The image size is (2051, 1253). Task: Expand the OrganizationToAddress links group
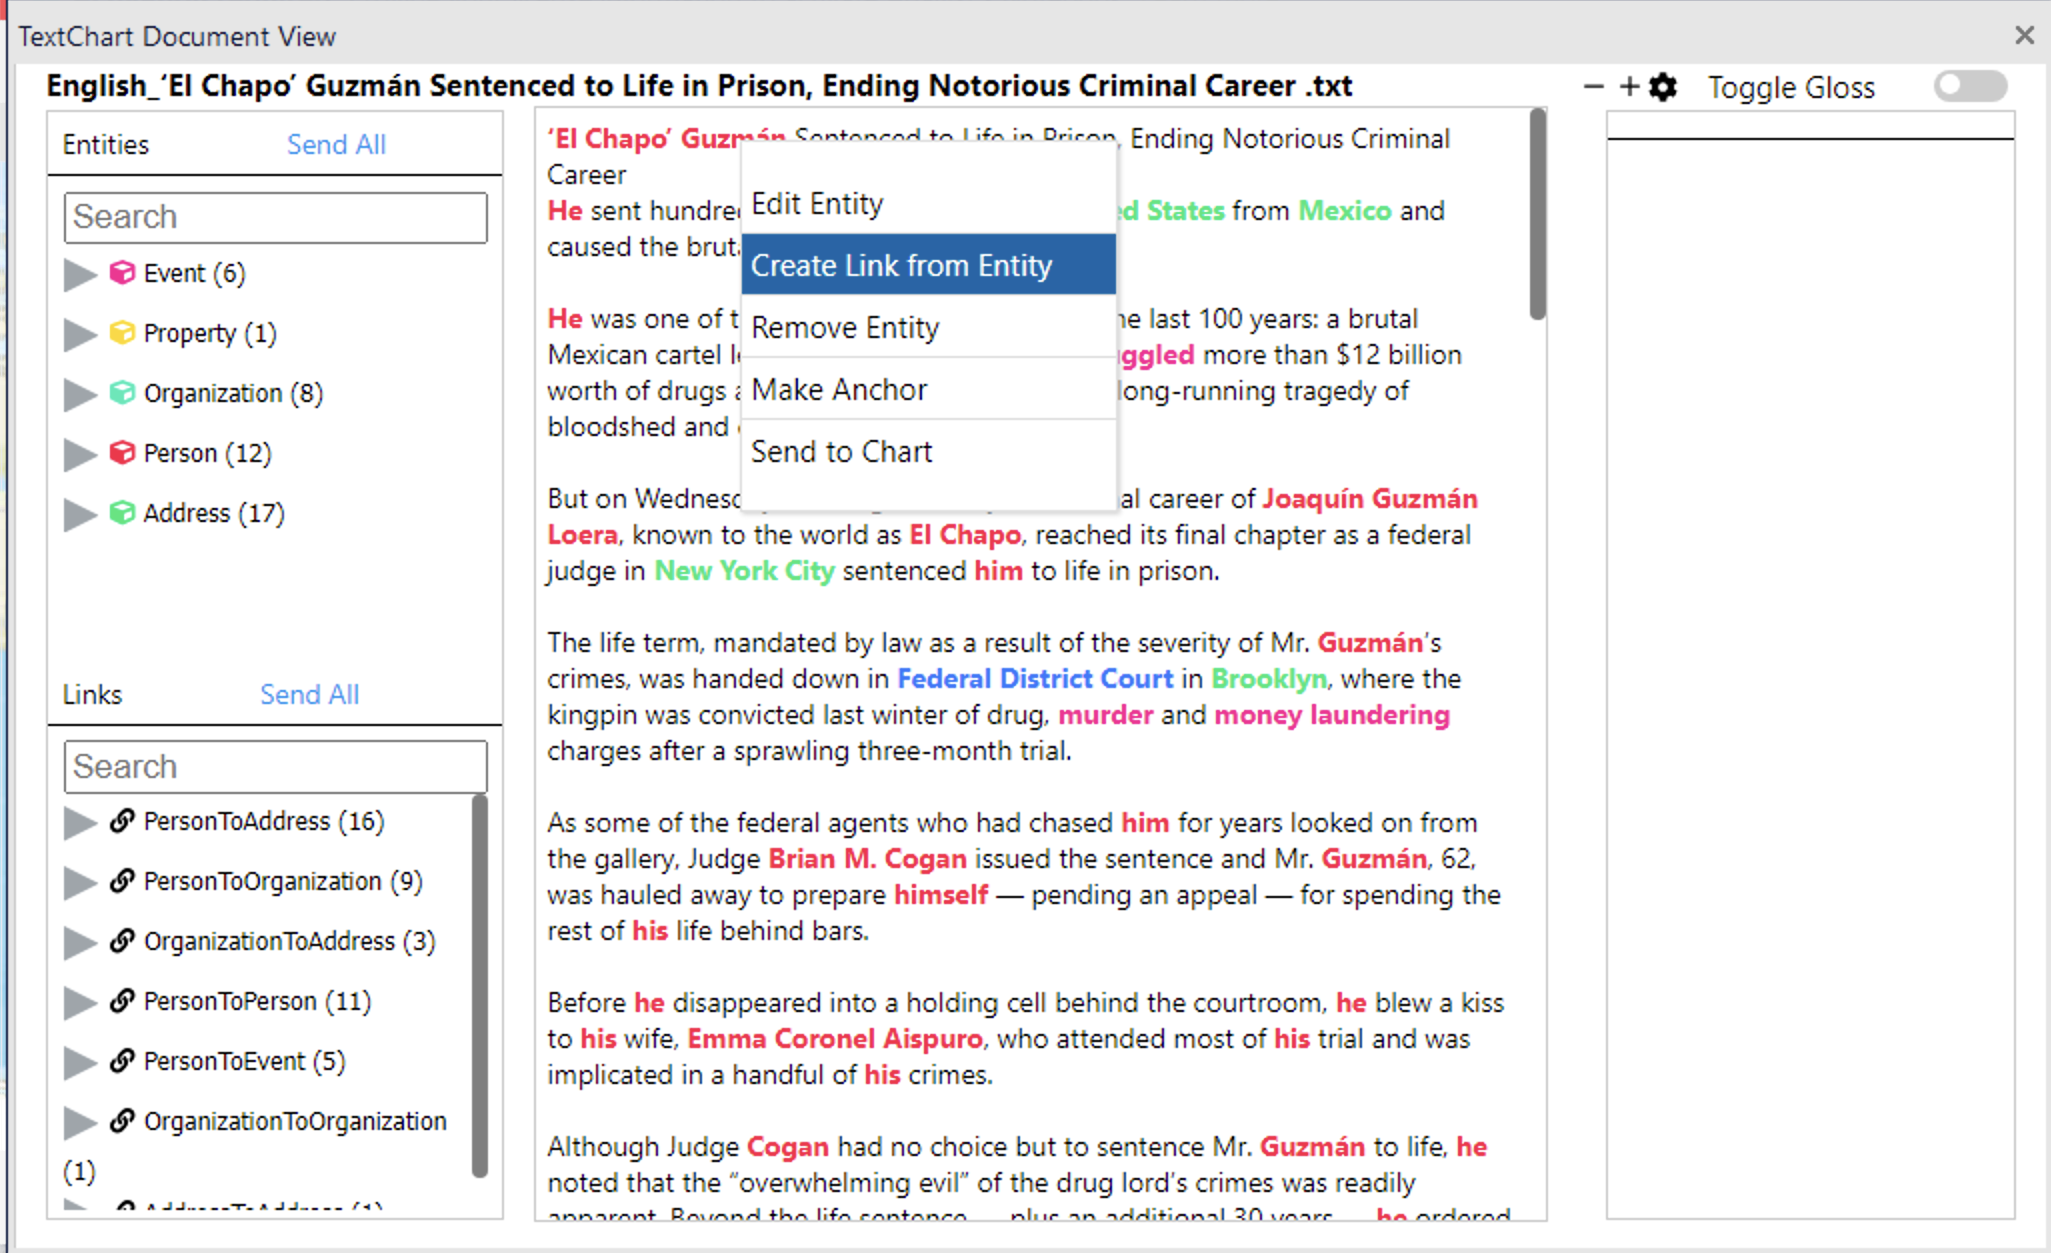coord(79,942)
